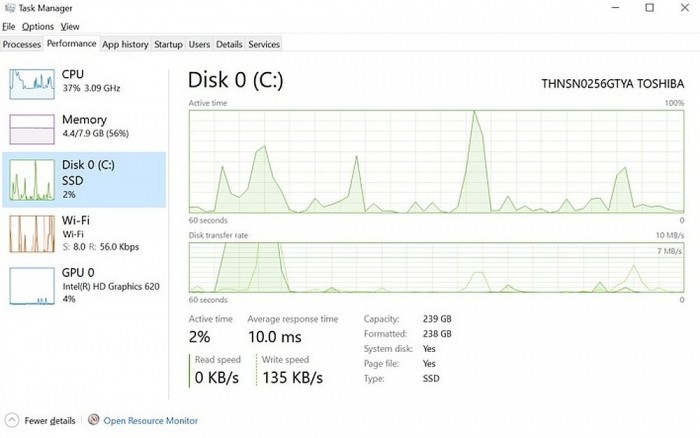Screen dimensions: 700x438
Task: Open the View menu
Action: (x=69, y=26)
